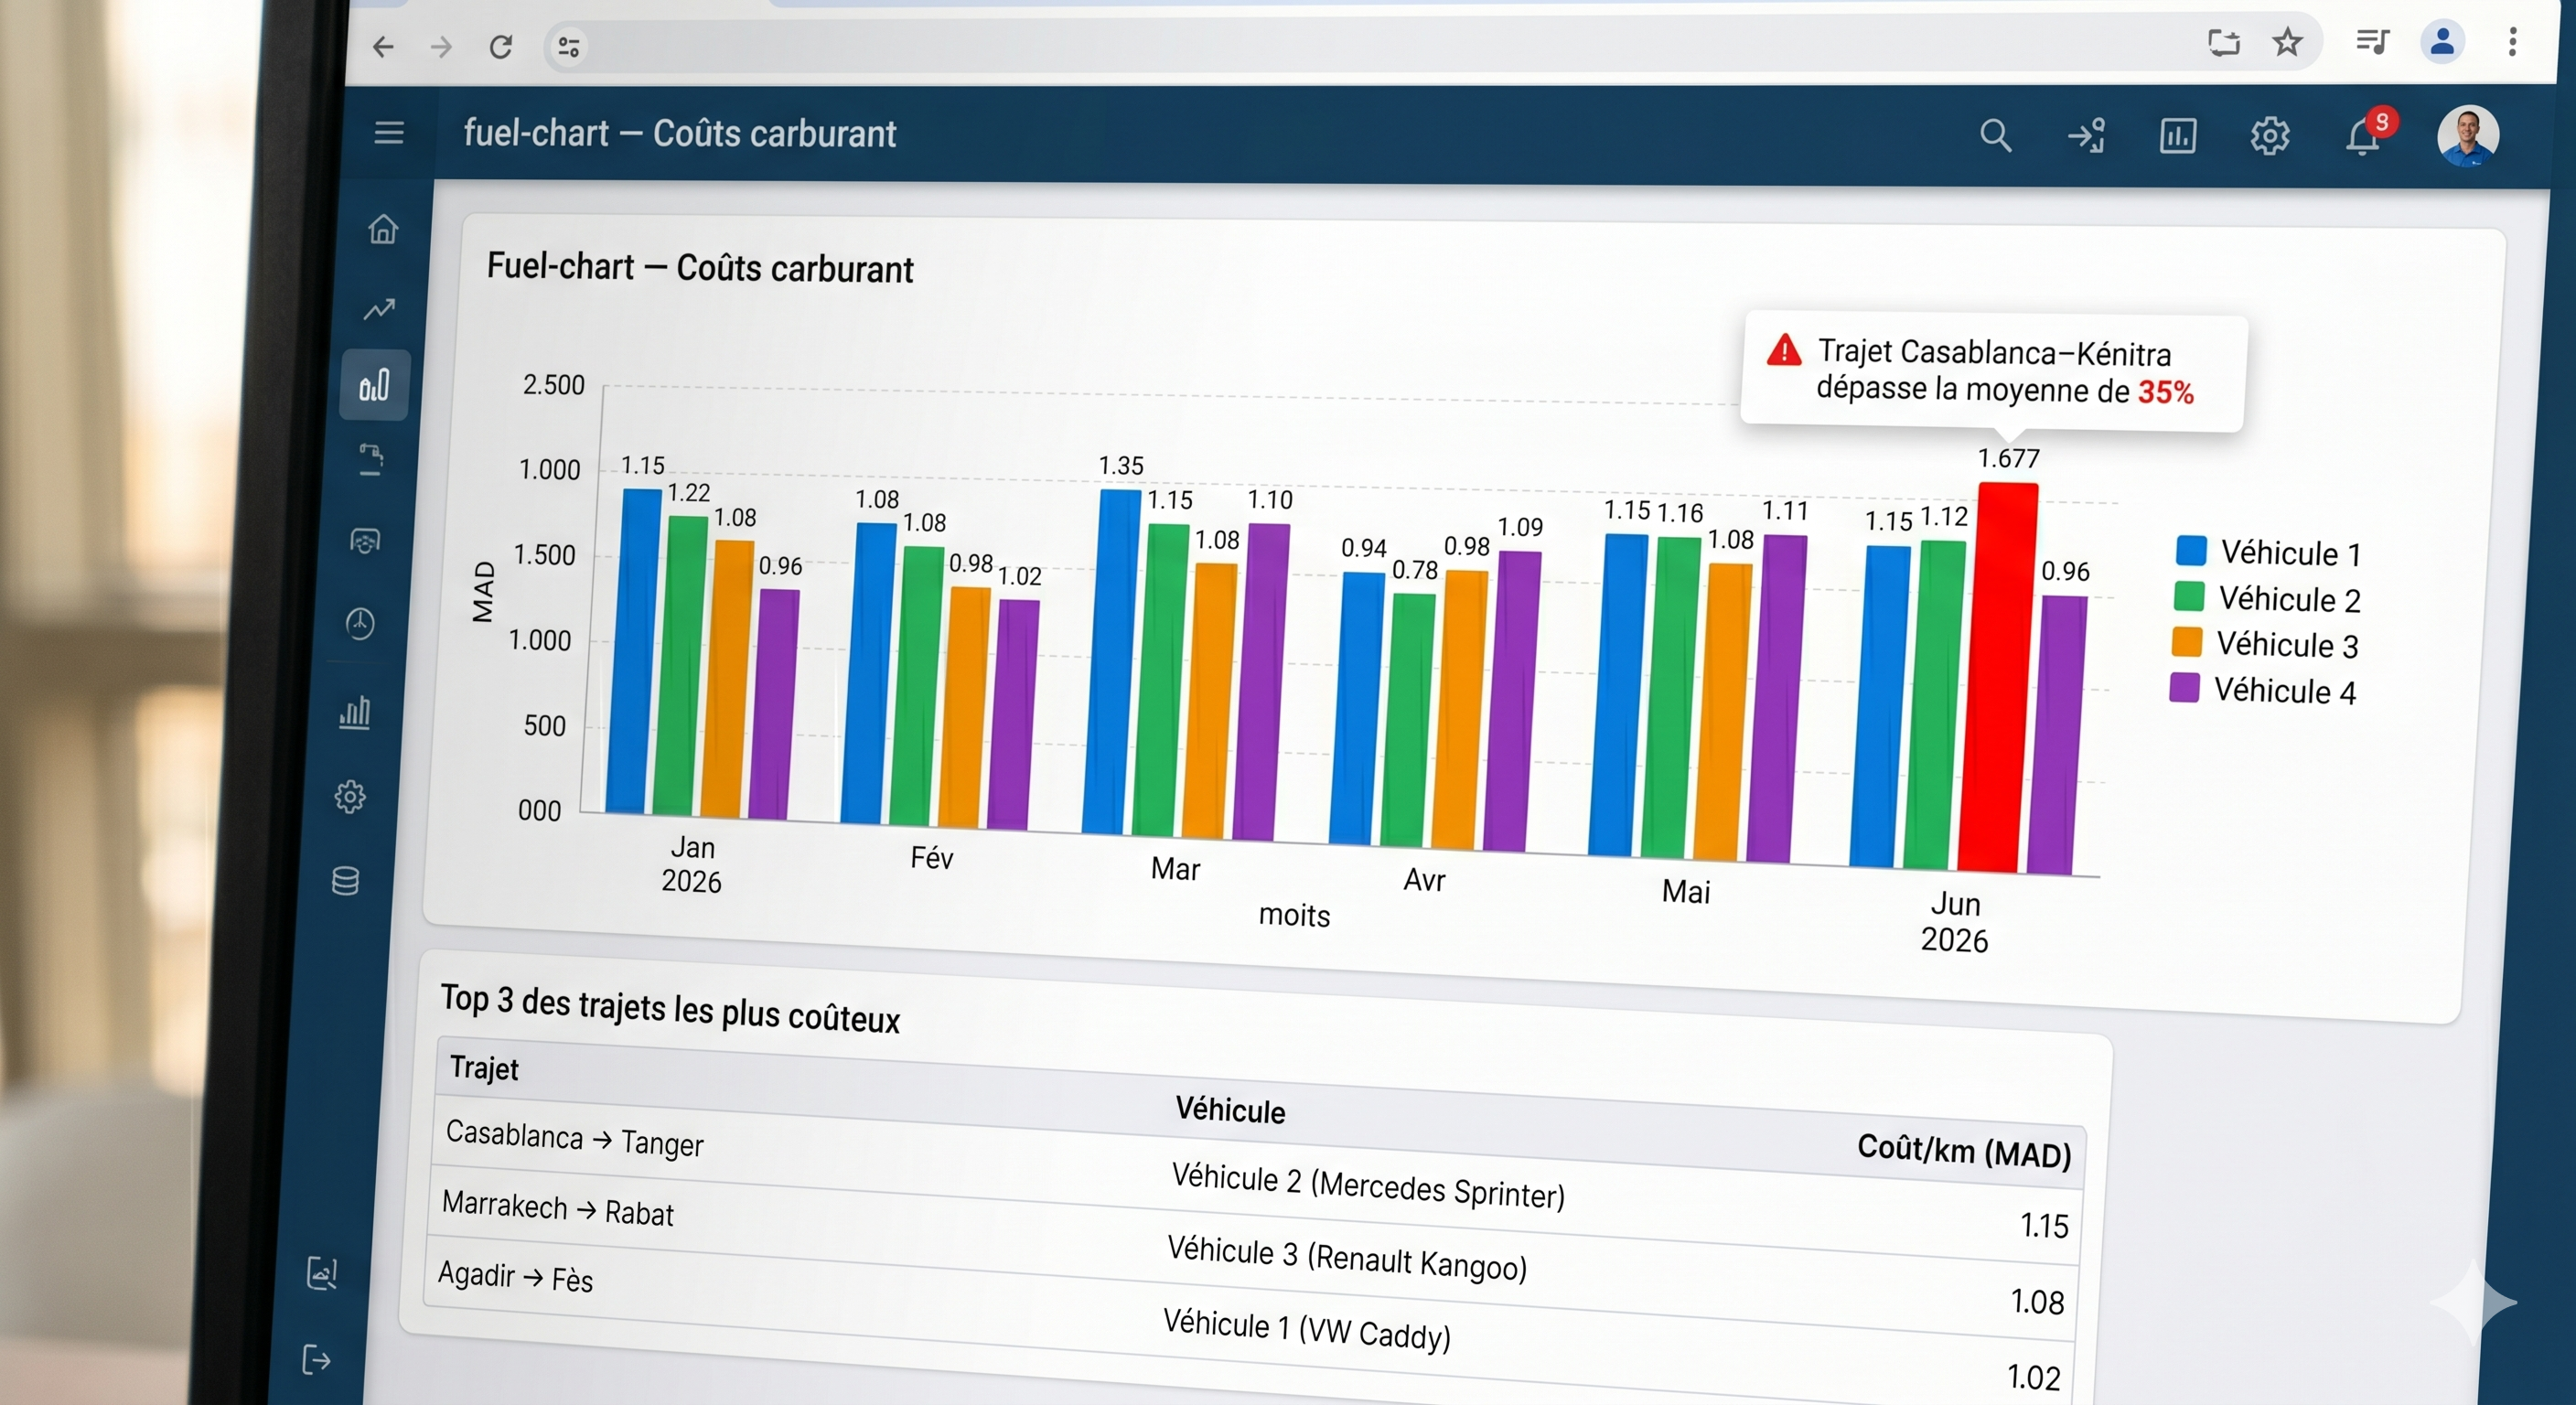Toggle Véhicule 2 legend entry

(2266, 598)
